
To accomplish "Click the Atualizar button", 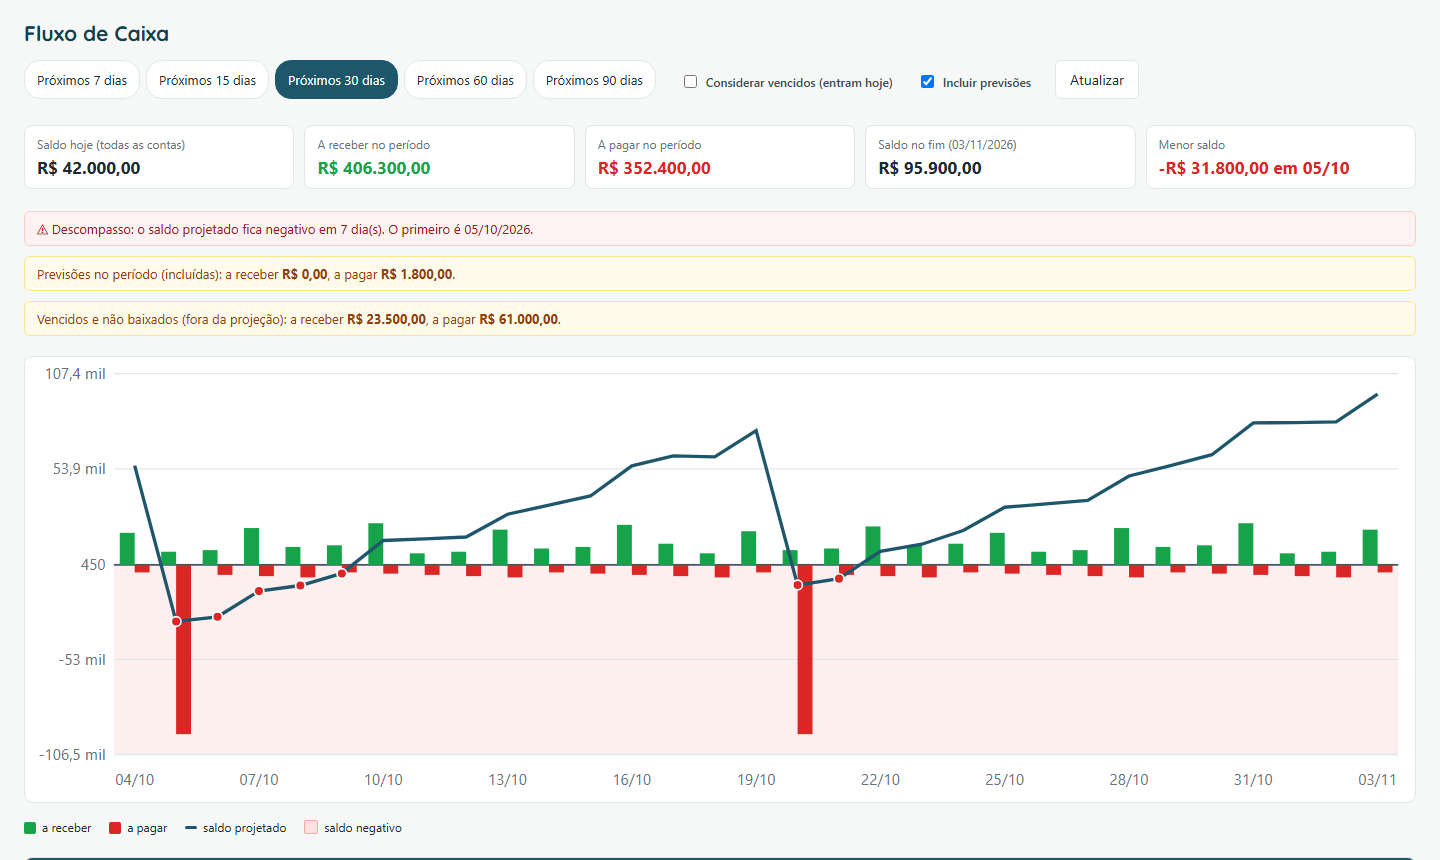I will click(1097, 80).
